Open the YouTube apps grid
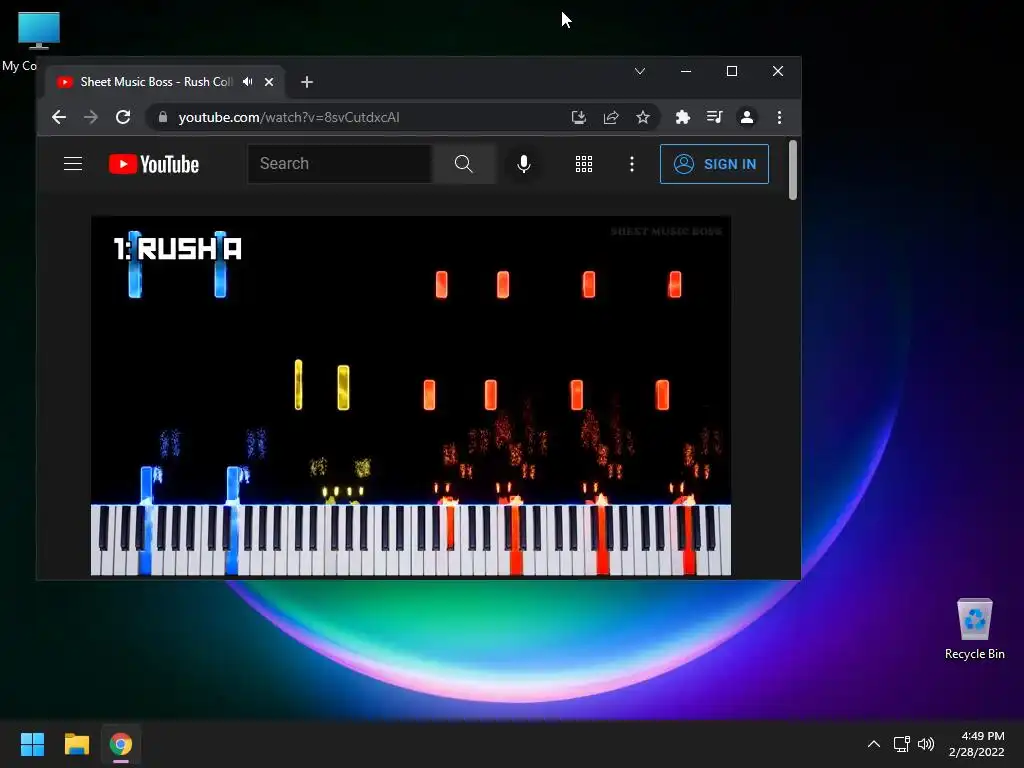This screenshot has width=1024, height=768. pos(584,164)
